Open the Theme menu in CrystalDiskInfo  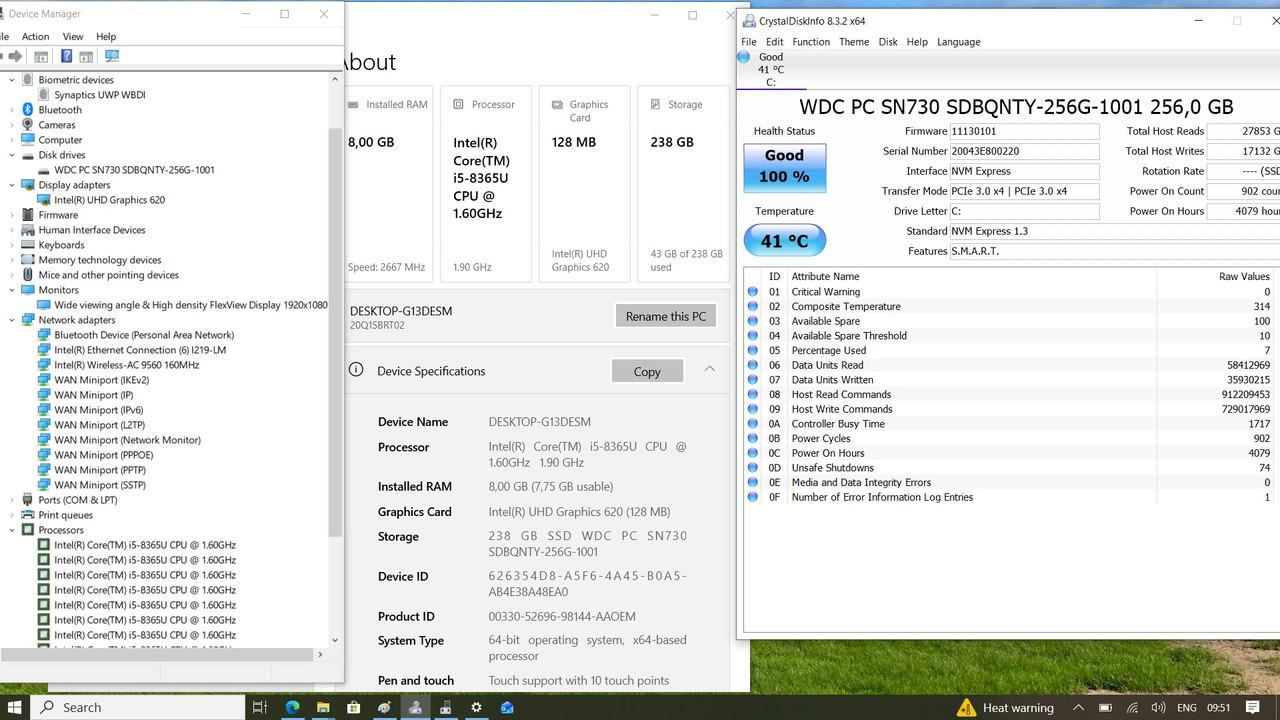point(854,42)
